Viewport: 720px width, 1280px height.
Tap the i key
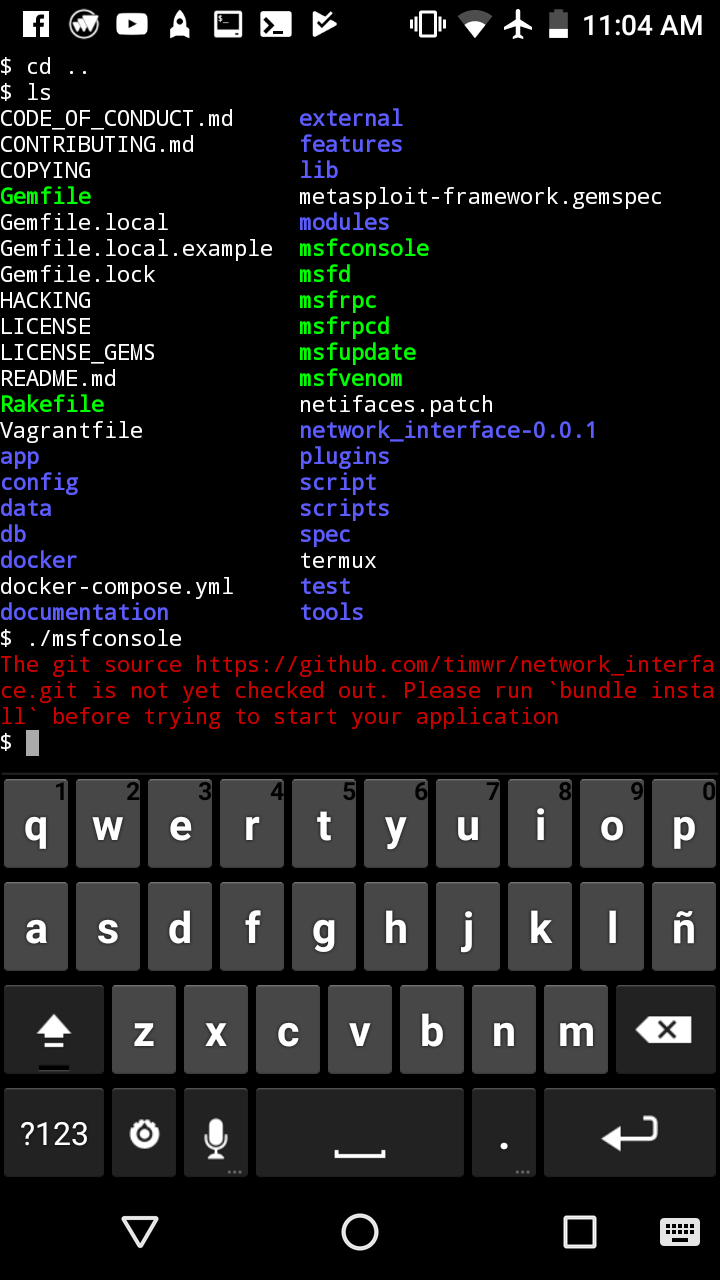(x=540, y=824)
